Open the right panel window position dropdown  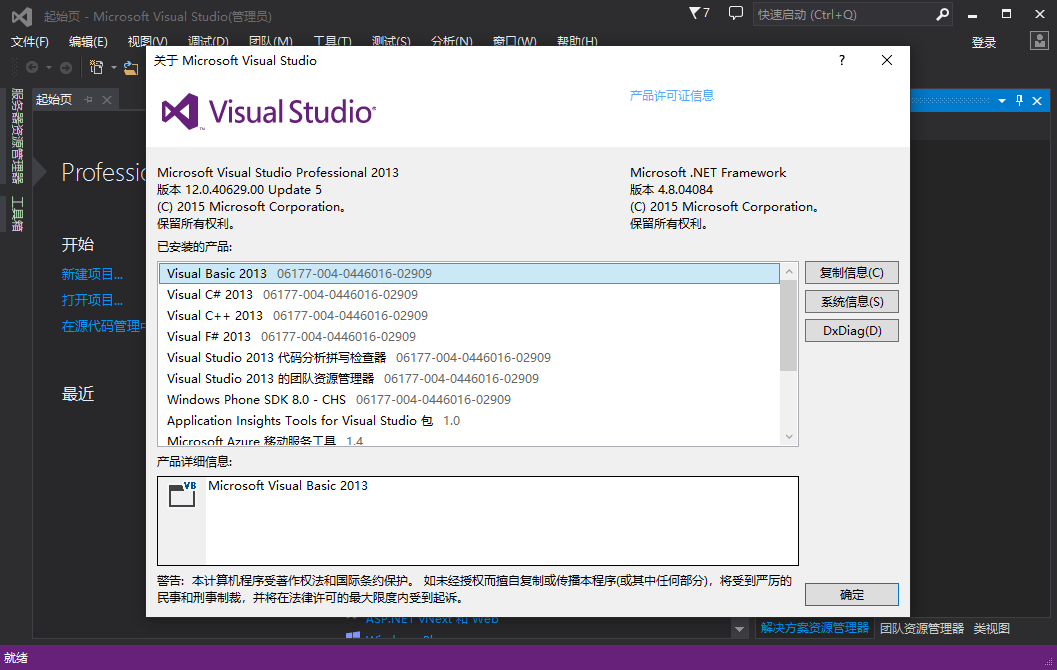coord(1002,100)
